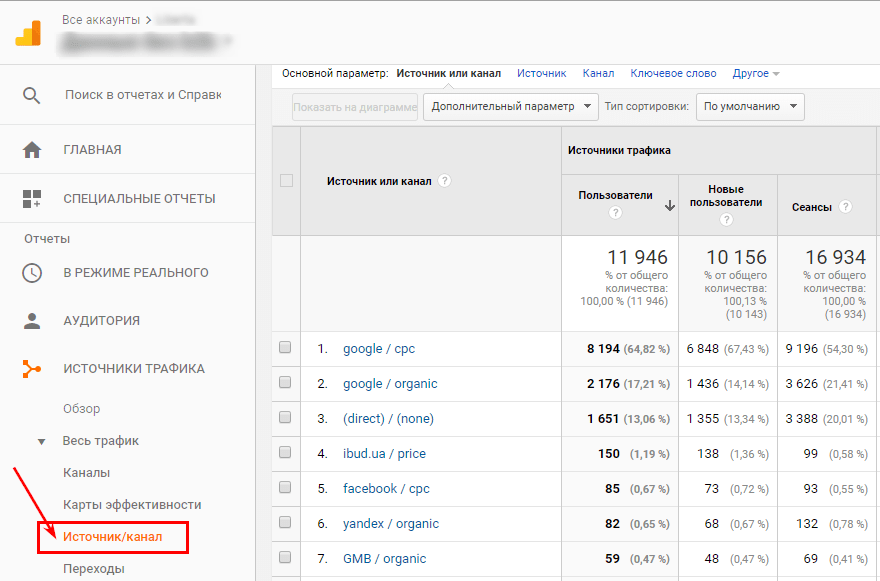Open the По умолчанию sort type dropdown
The image size is (880, 581).
pyautogui.click(x=750, y=107)
